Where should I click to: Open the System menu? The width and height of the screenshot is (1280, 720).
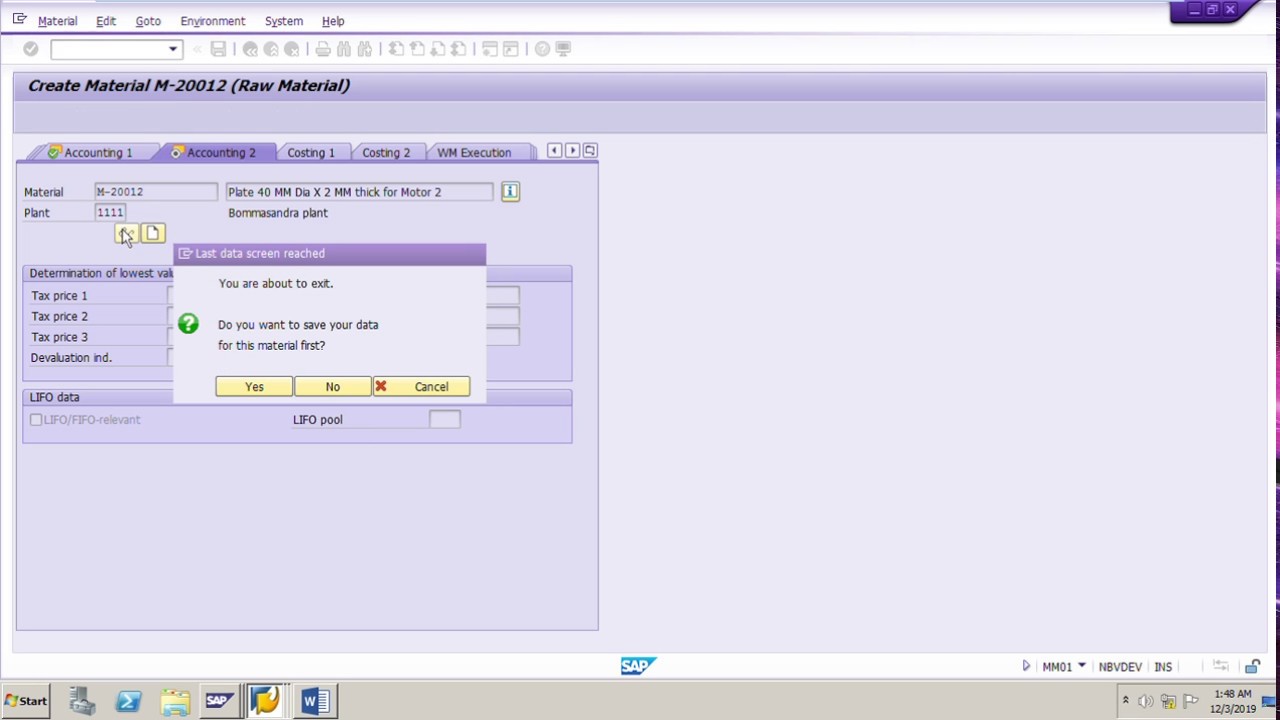(284, 21)
